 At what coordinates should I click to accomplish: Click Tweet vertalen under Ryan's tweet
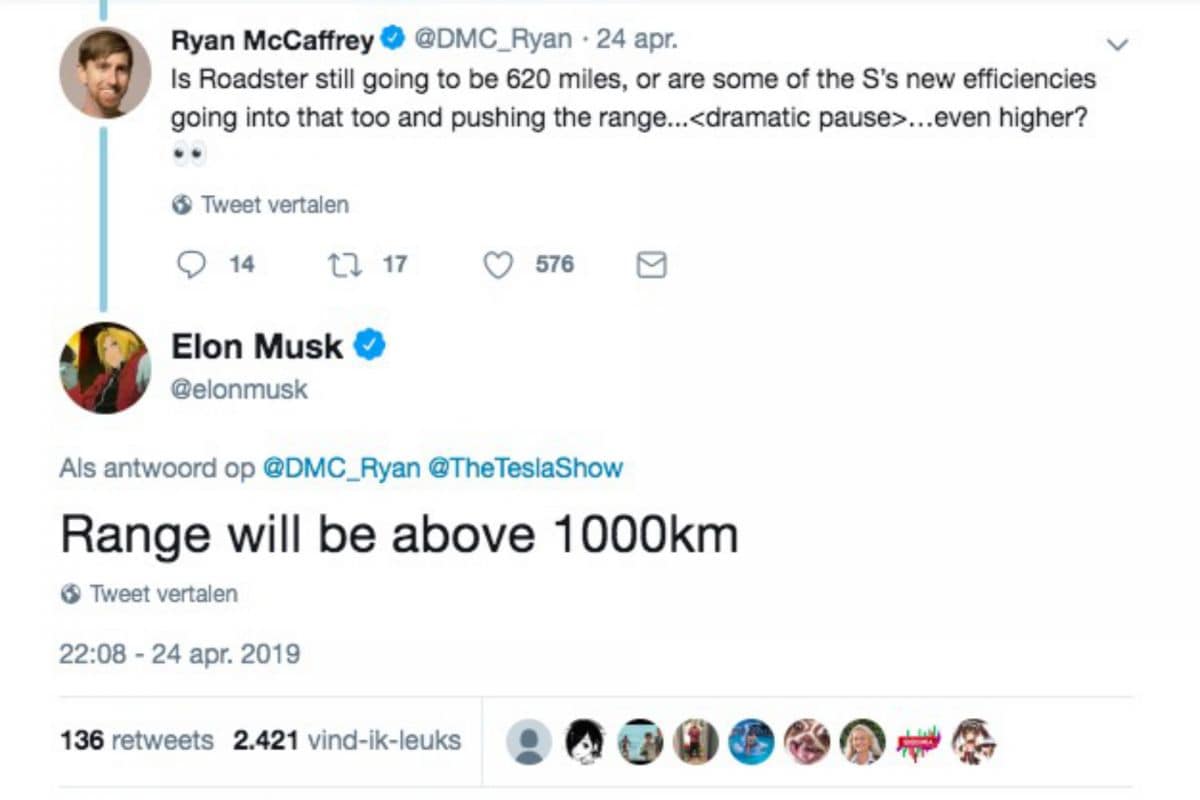(x=274, y=205)
